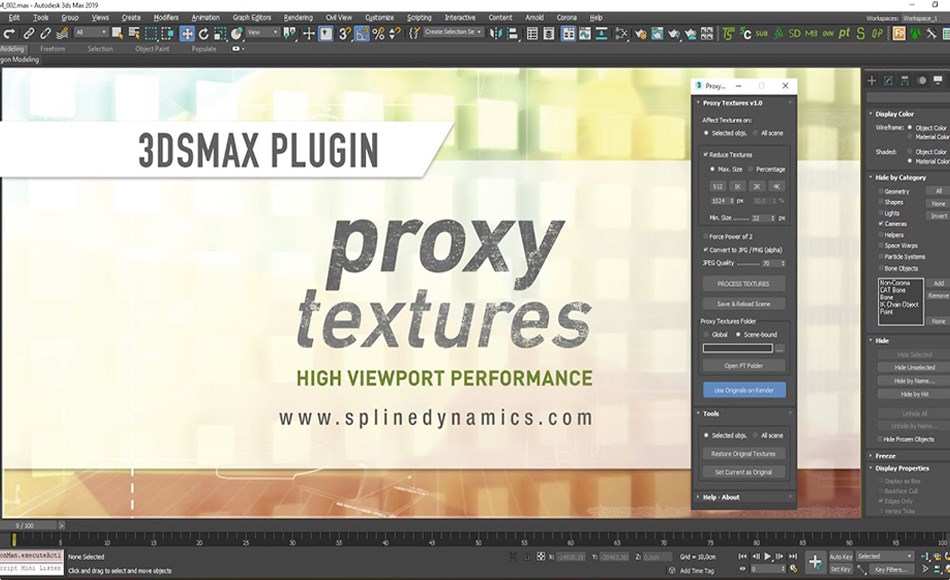Image resolution: width=950 pixels, height=580 pixels.
Task: Uncheck Convert to JPG/PNG (alpha)
Action: click(x=705, y=249)
